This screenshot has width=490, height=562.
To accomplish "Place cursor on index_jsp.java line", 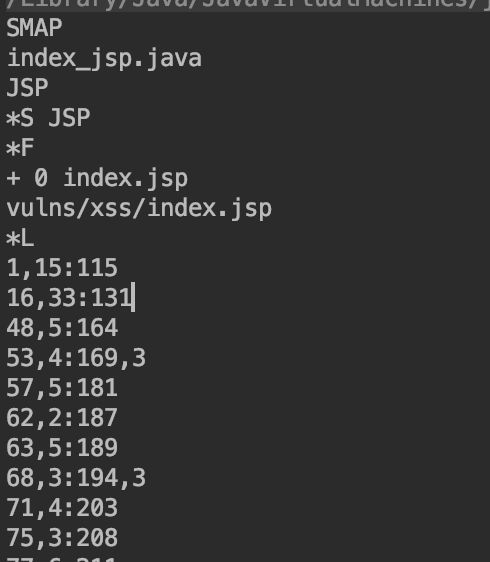I will [104, 58].
